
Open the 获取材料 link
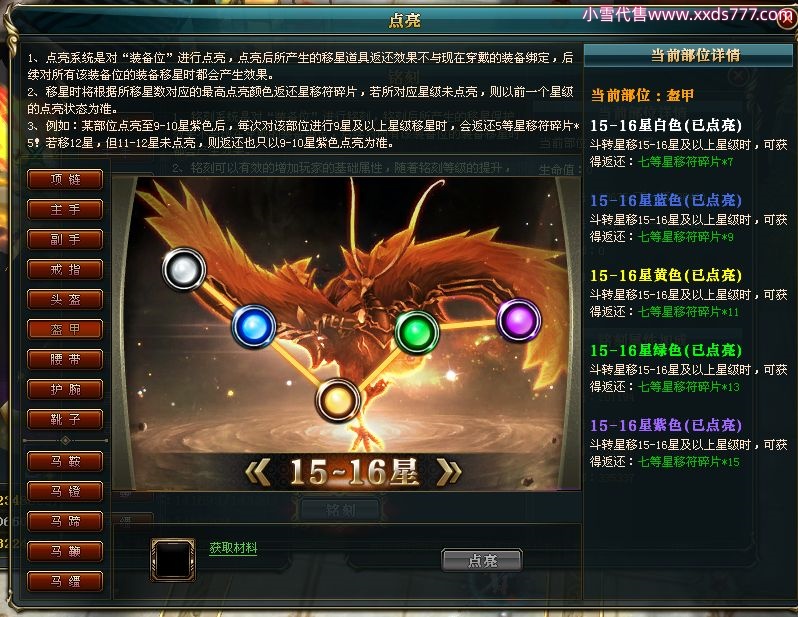coord(233,548)
